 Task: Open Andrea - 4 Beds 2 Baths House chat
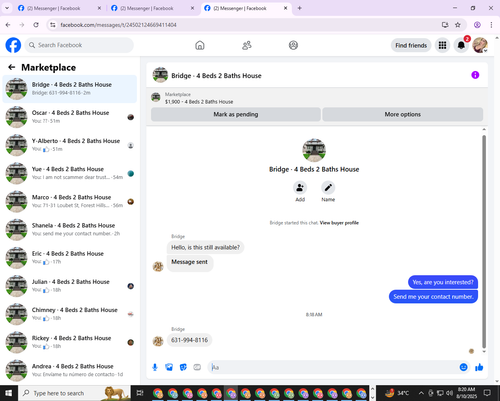tap(69, 370)
